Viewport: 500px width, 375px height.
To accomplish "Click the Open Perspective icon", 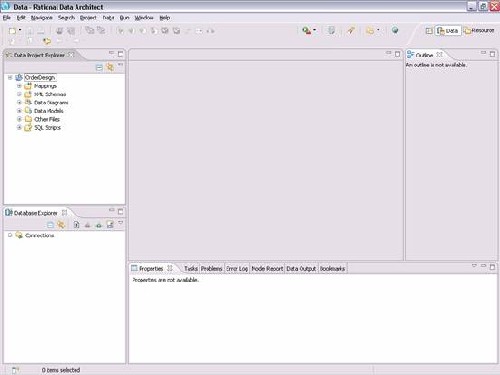I will (x=429, y=31).
